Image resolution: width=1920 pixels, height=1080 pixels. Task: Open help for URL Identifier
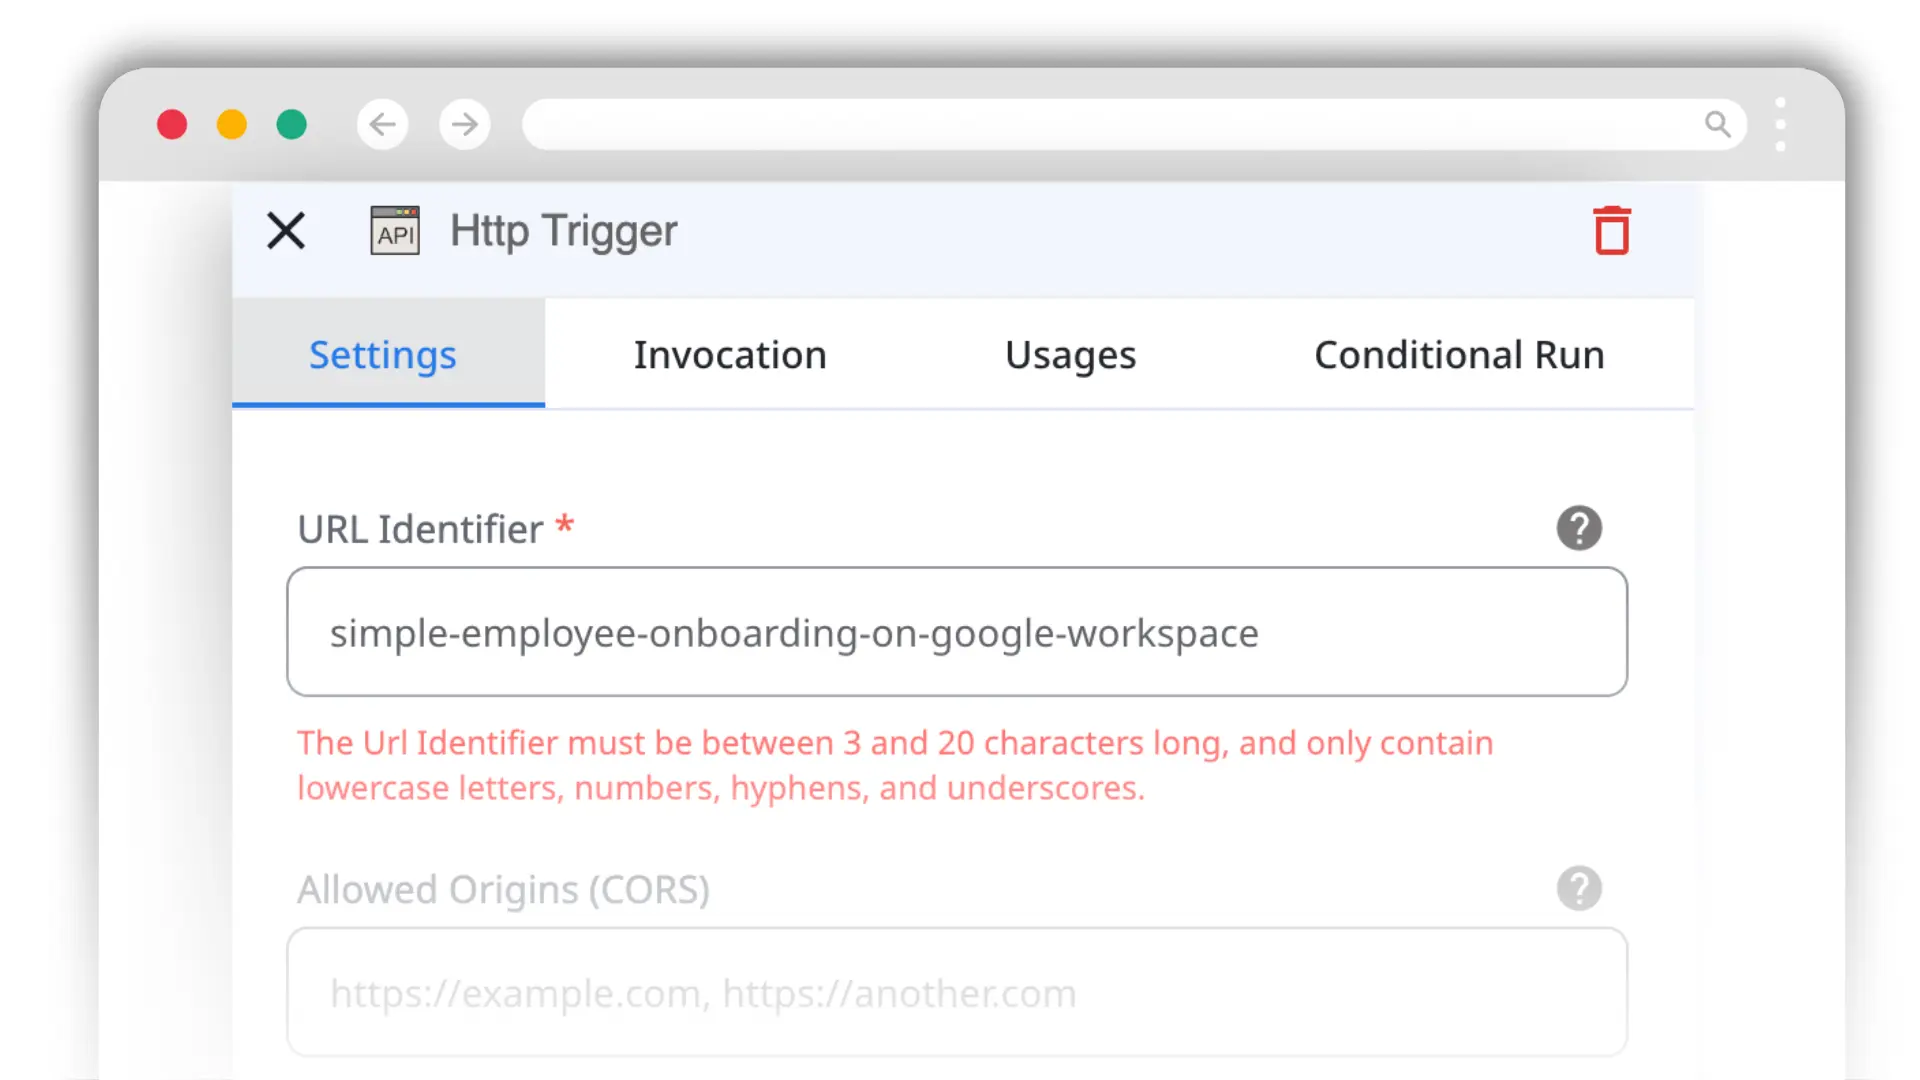point(1579,528)
